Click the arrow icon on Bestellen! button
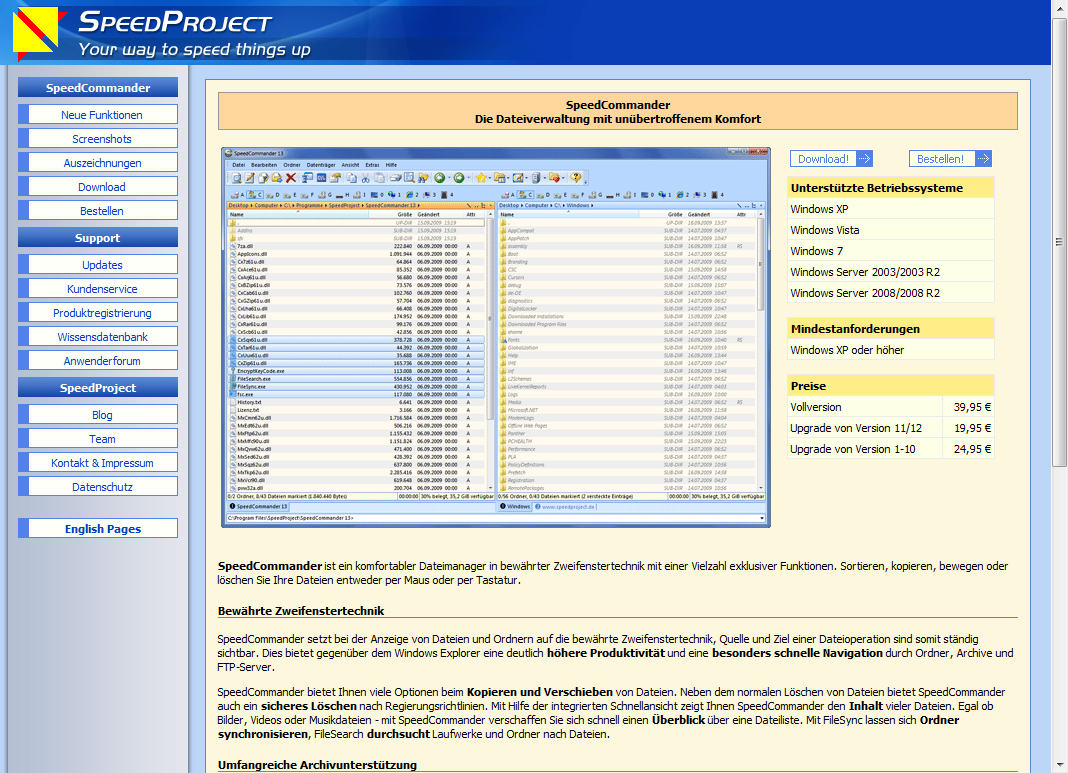This screenshot has width=1068, height=773. 983,159
